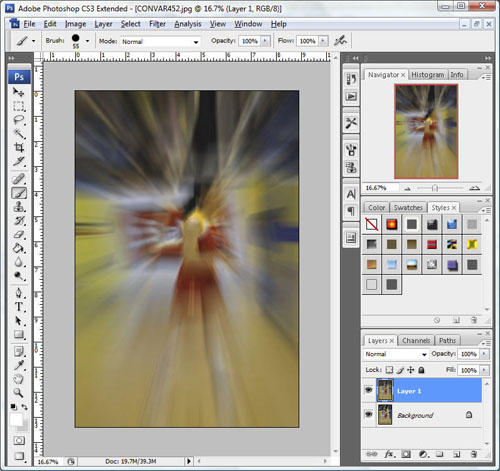Viewport: 500px width, 471px height.
Task: Open the Image menu
Action: [76, 24]
